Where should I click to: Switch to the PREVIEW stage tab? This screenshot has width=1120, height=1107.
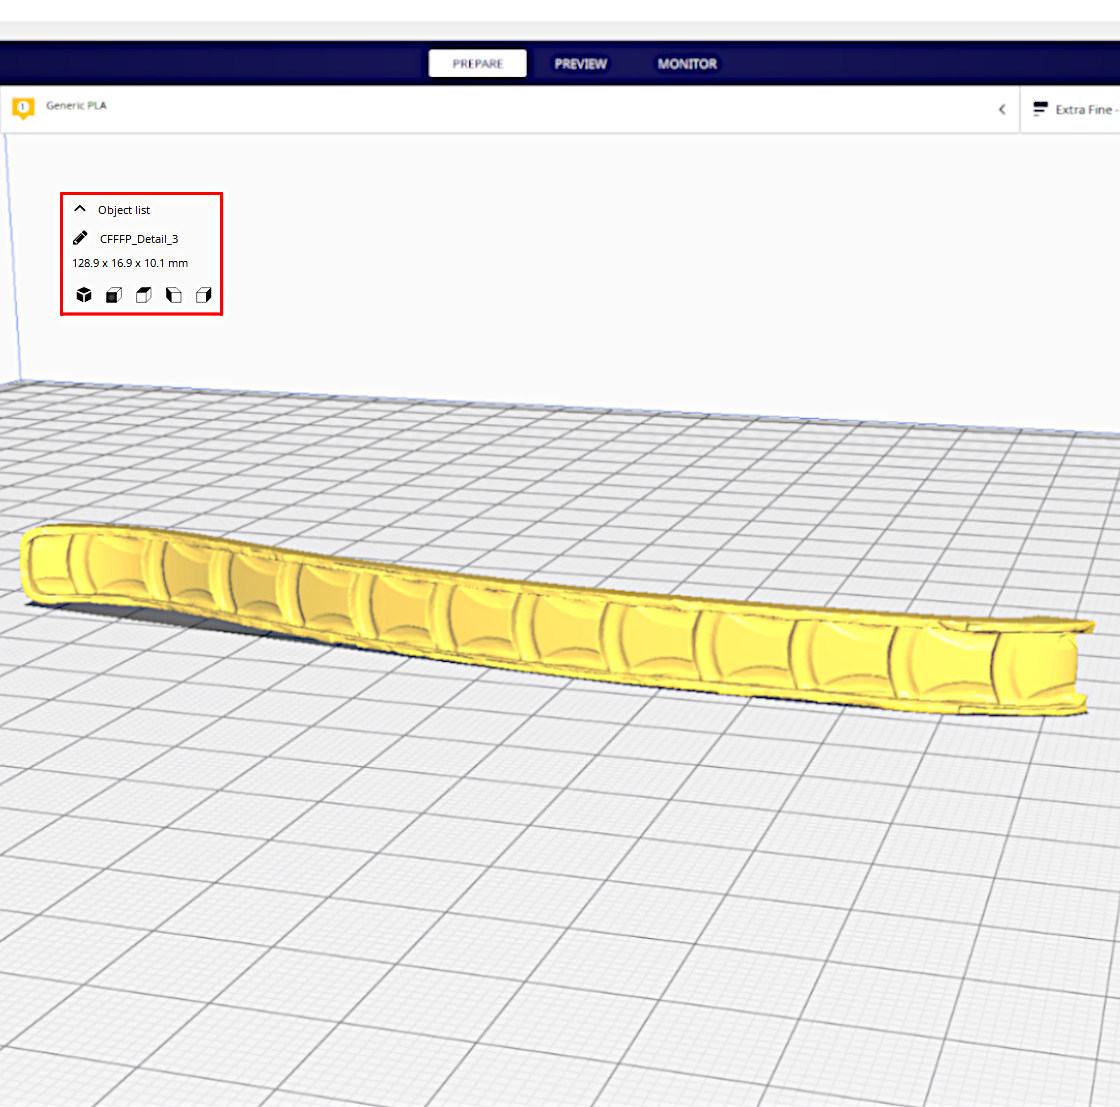580,64
